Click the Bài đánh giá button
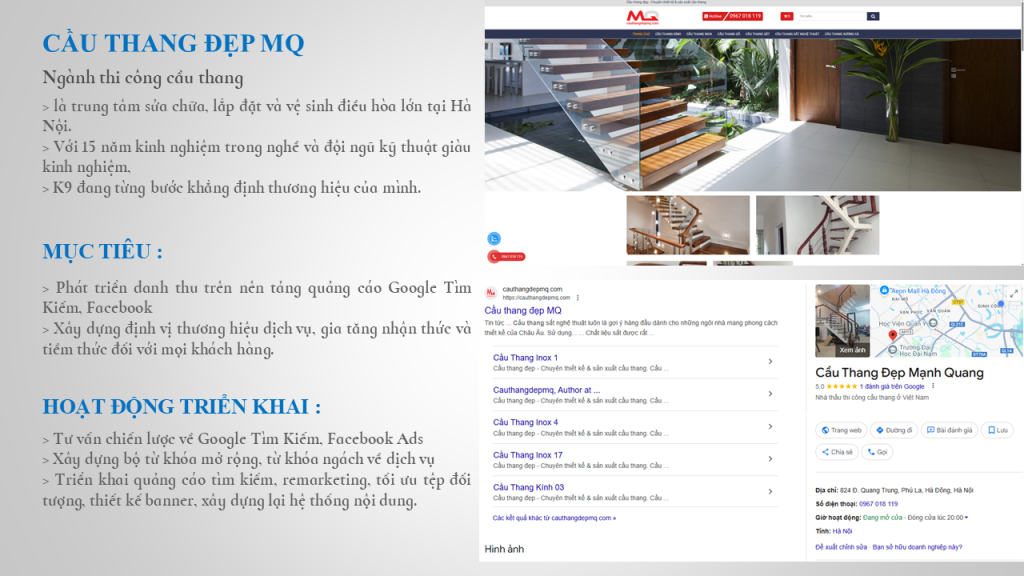Screen dimensions: 1024x576 (x=950, y=430)
